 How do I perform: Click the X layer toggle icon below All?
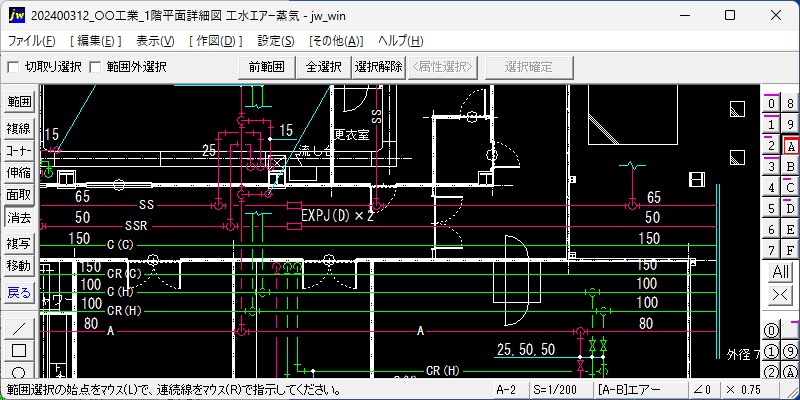point(780,294)
